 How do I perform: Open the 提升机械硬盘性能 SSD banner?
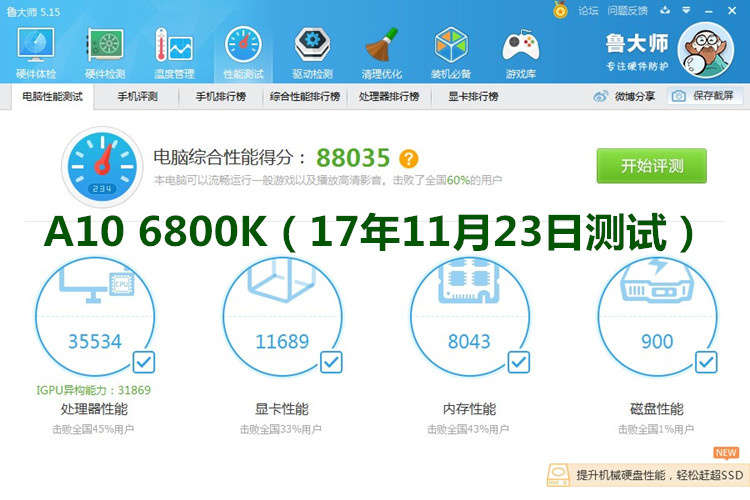(648, 475)
